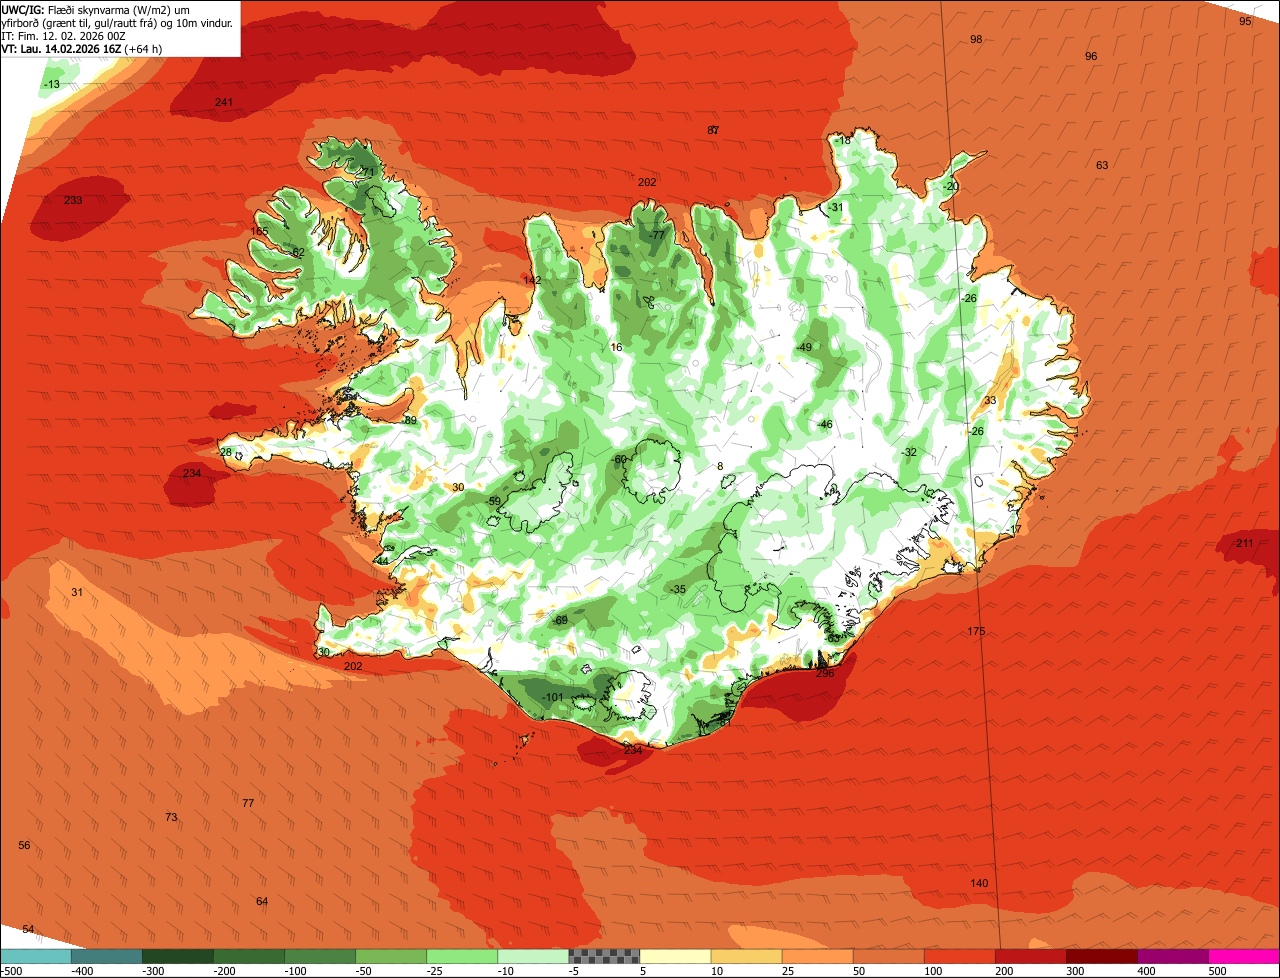Viewport: 1280px width, 978px height.
Task: Select the 165 value off the Westfjords
Action: (x=260, y=231)
